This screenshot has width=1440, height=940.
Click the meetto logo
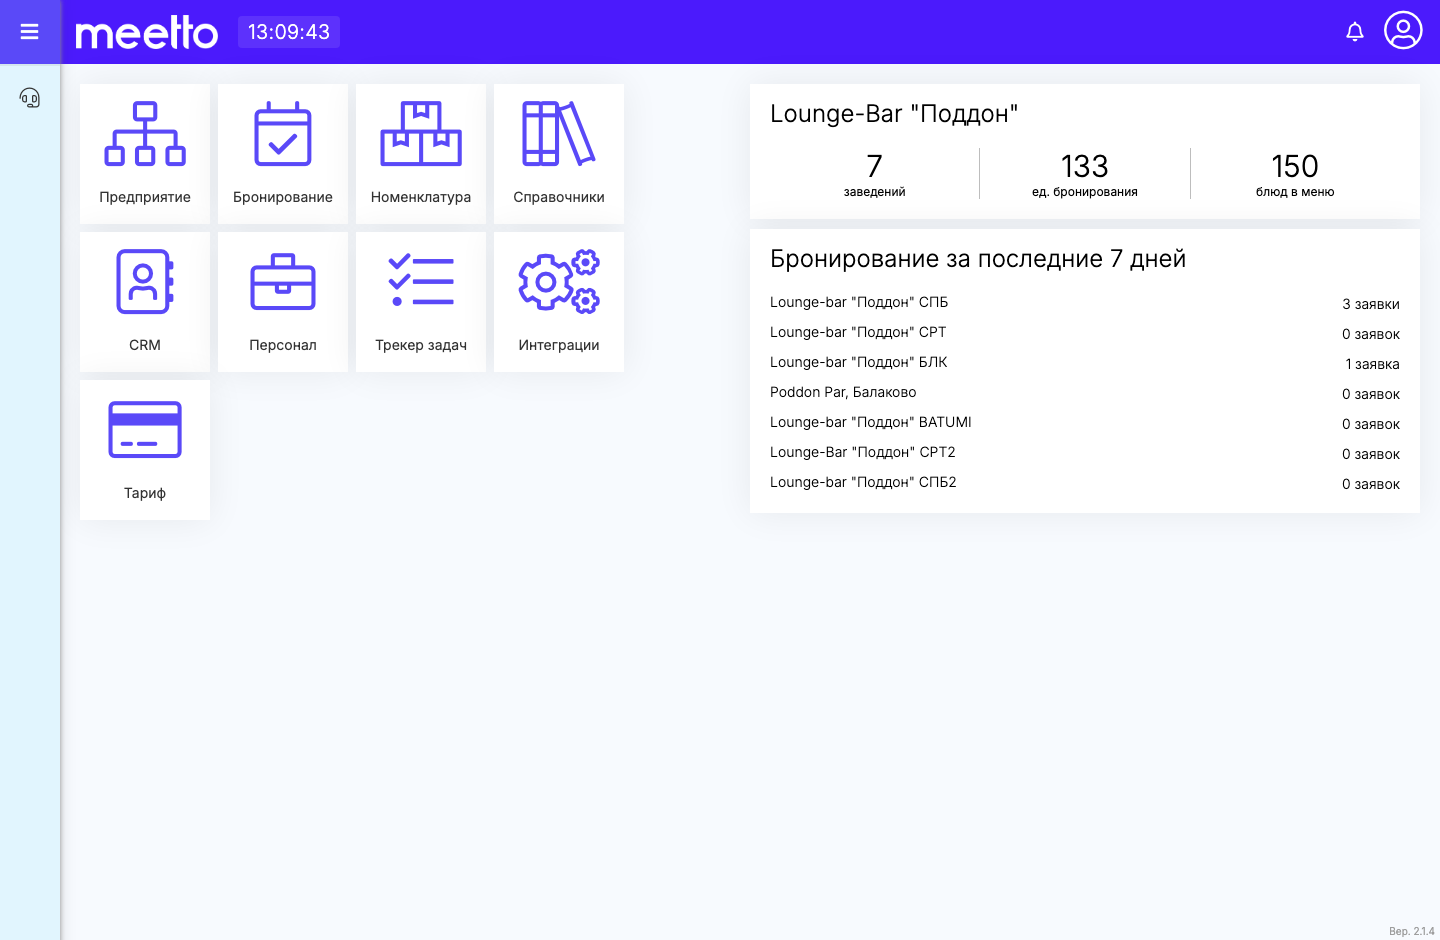point(147,32)
